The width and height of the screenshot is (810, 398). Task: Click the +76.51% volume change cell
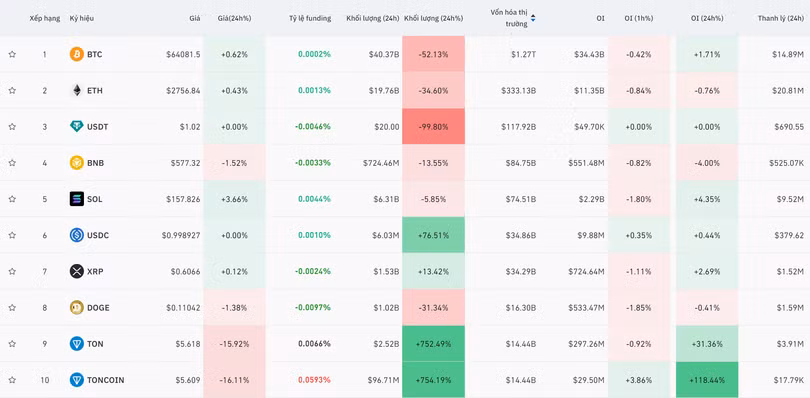(x=433, y=235)
